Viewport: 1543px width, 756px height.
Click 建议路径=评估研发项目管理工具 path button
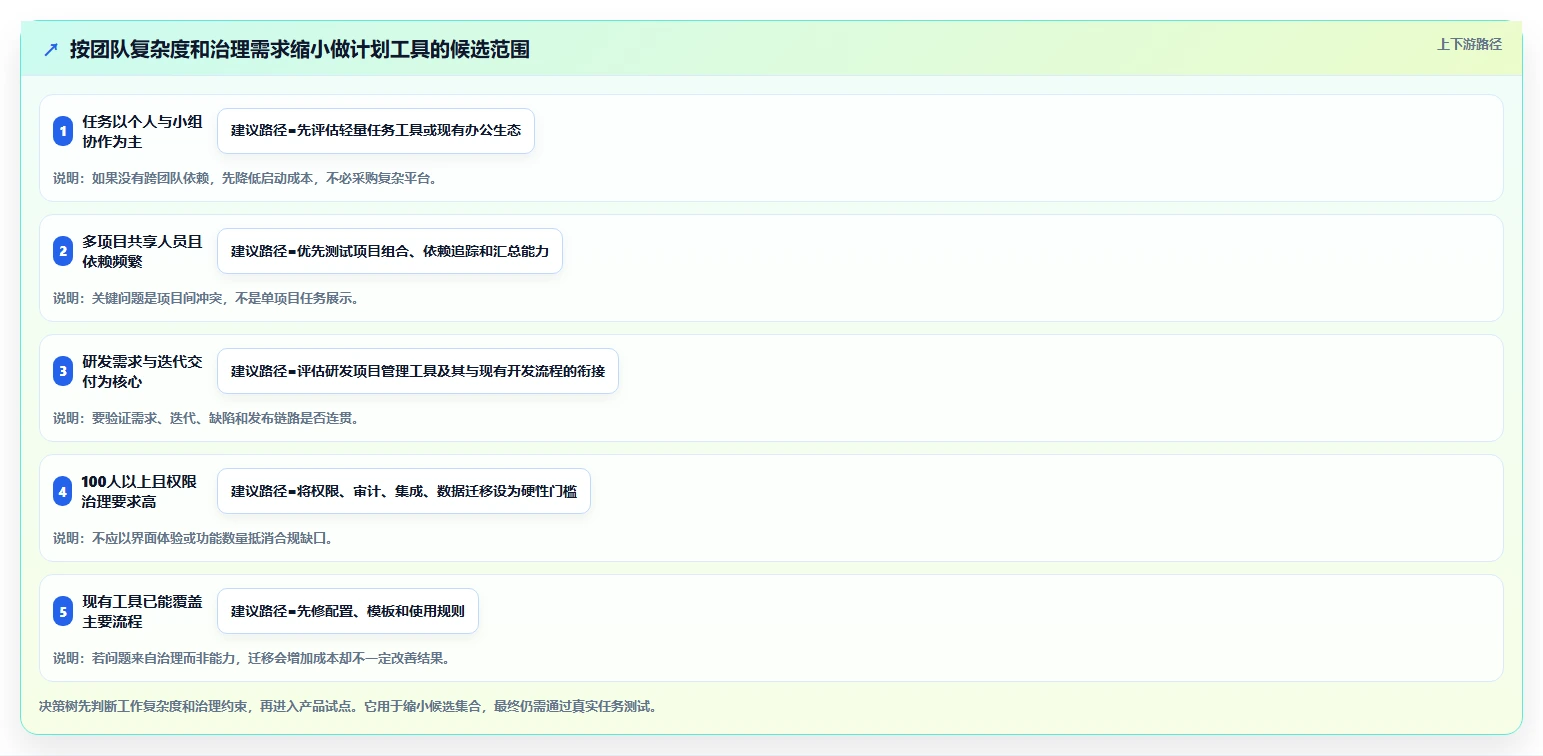pyautogui.click(x=418, y=371)
